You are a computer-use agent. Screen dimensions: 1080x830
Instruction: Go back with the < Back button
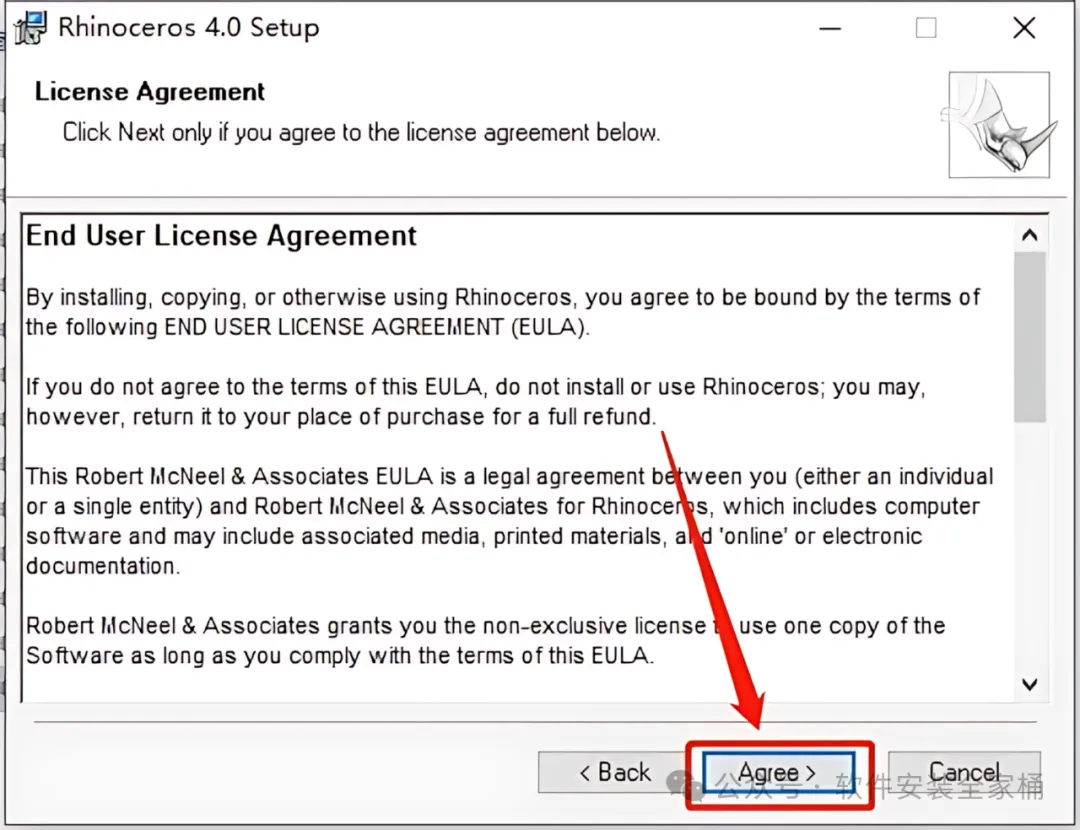(614, 773)
